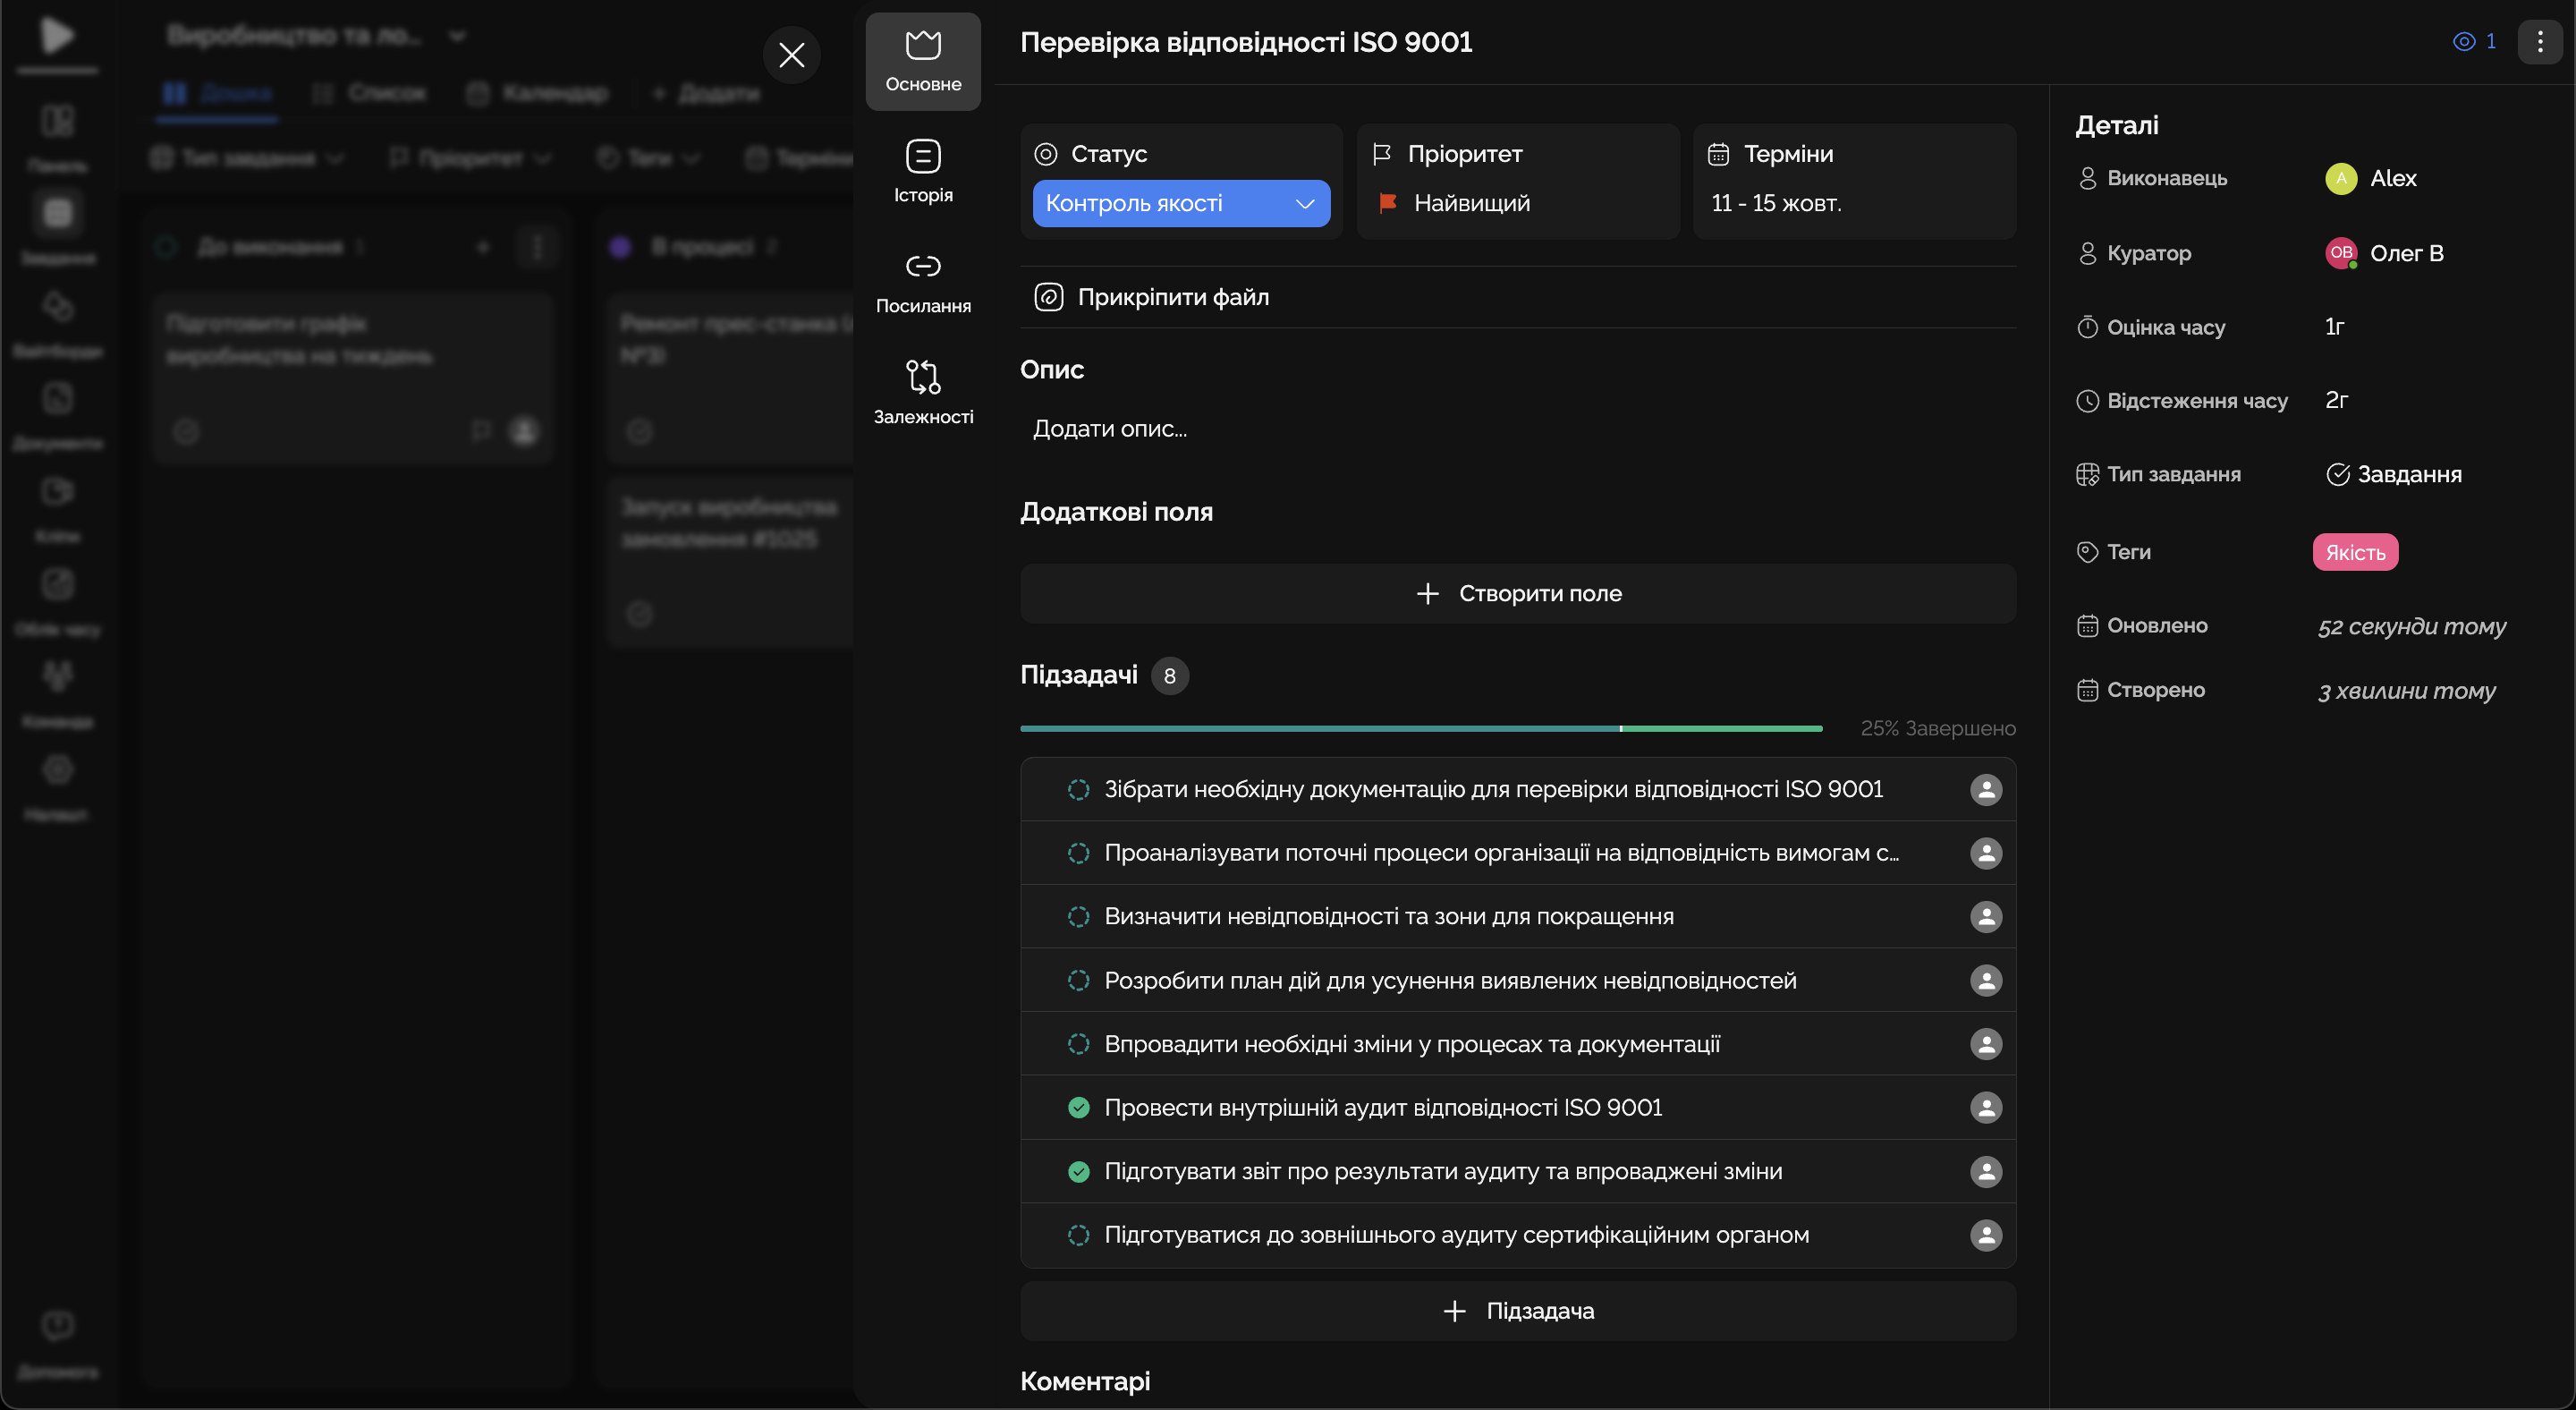Image resolution: width=2576 pixels, height=1410 pixels.
Task: Select the Основне tab
Action: pos(922,61)
